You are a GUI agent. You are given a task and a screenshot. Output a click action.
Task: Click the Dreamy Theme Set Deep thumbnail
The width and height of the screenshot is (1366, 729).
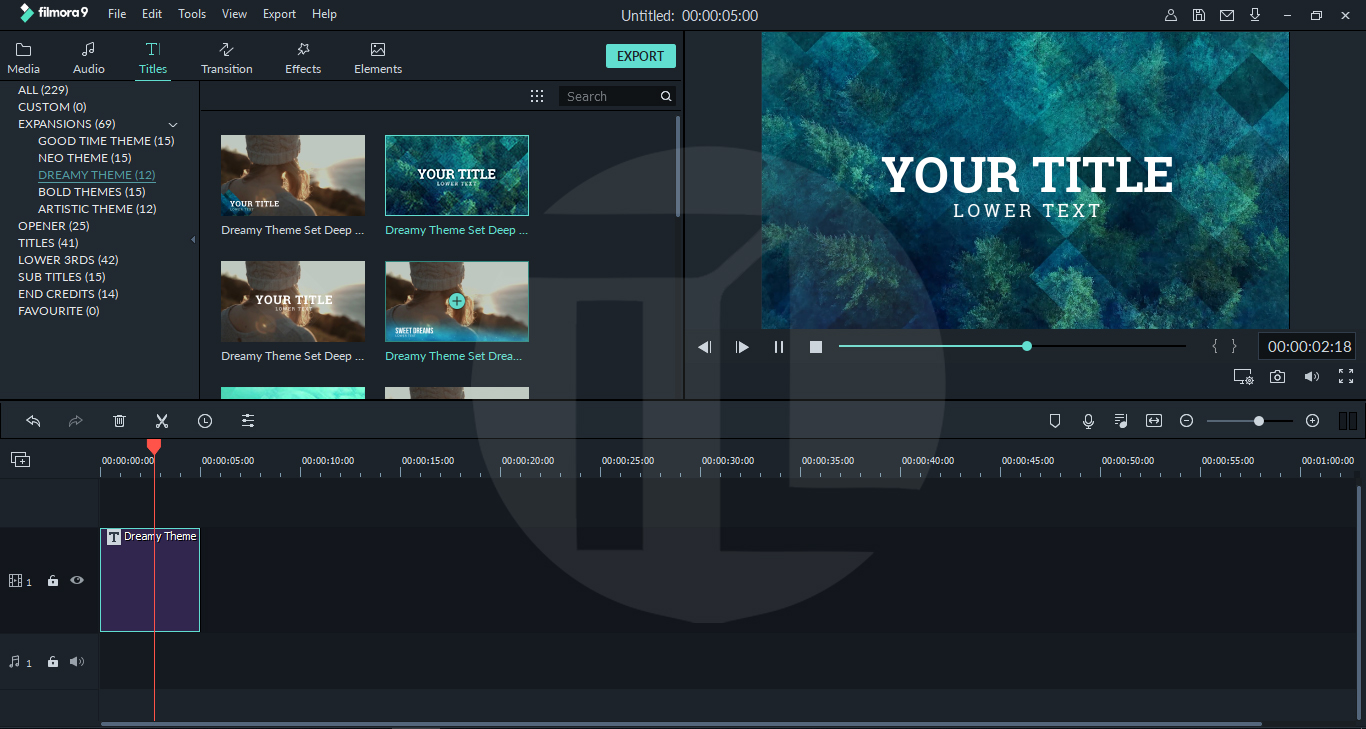click(x=292, y=175)
